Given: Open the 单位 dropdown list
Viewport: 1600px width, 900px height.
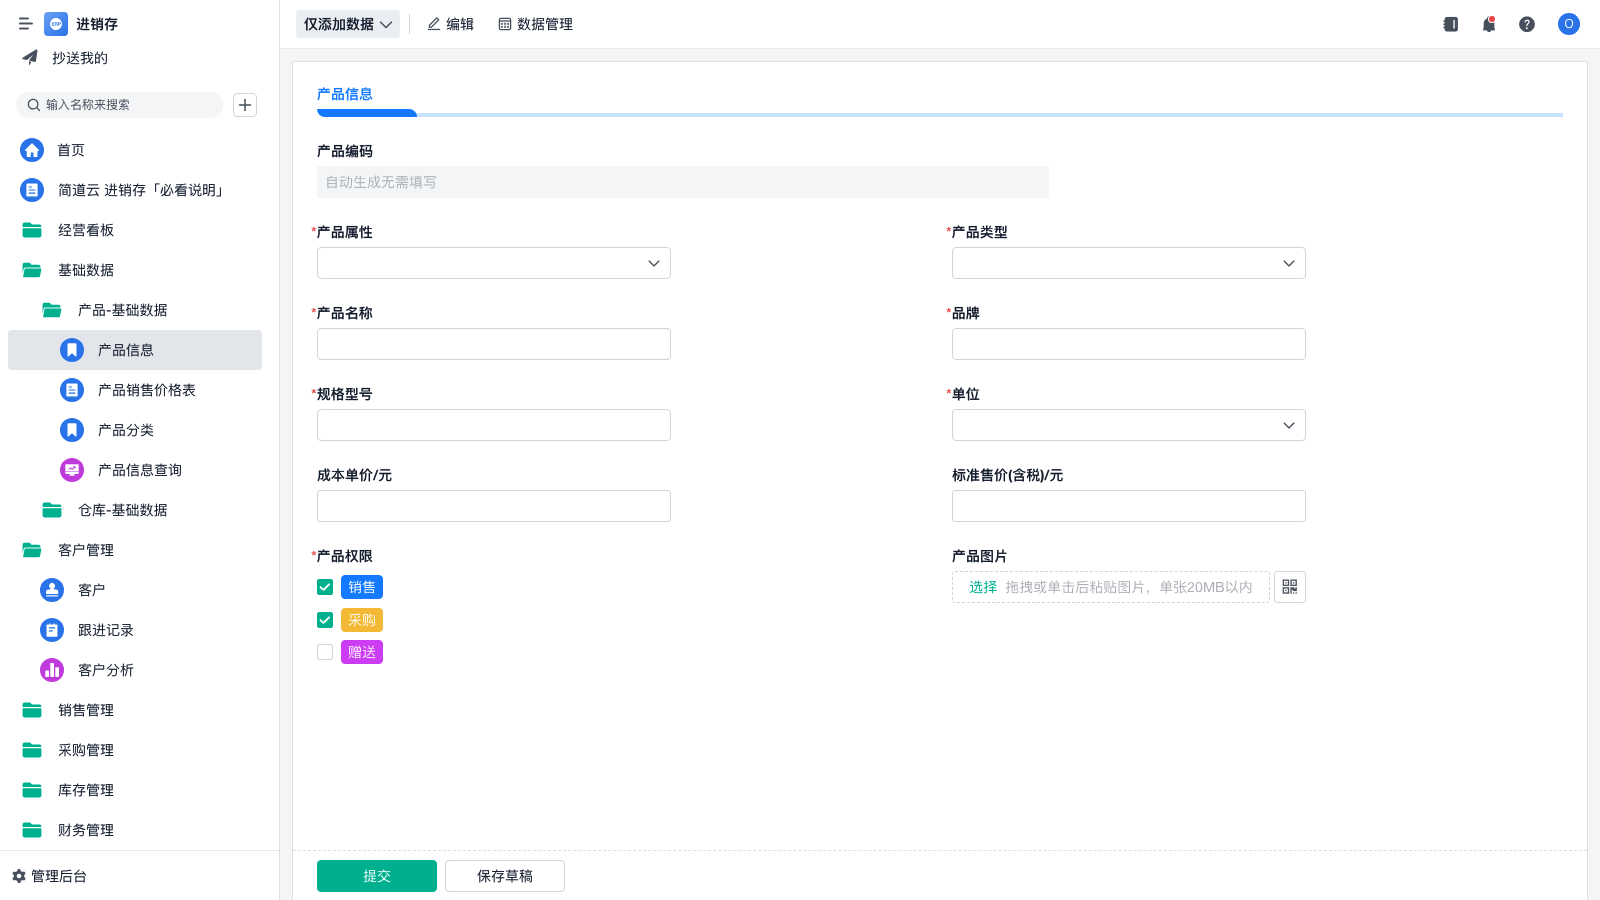Looking at the screenshot, I should (1128, 425).
